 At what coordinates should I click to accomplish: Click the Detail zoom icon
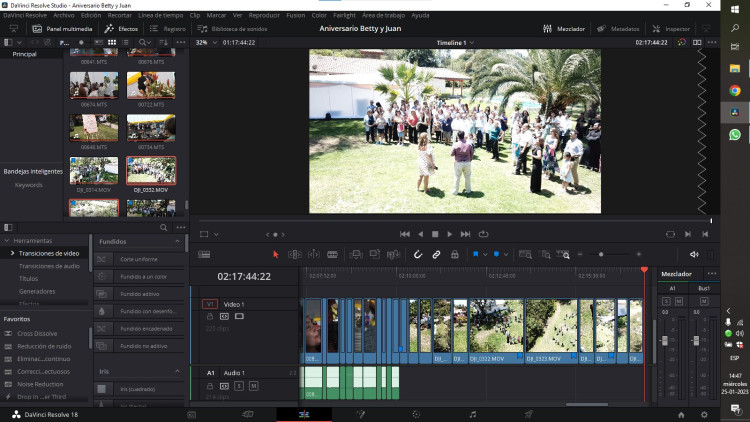point(546,255)
